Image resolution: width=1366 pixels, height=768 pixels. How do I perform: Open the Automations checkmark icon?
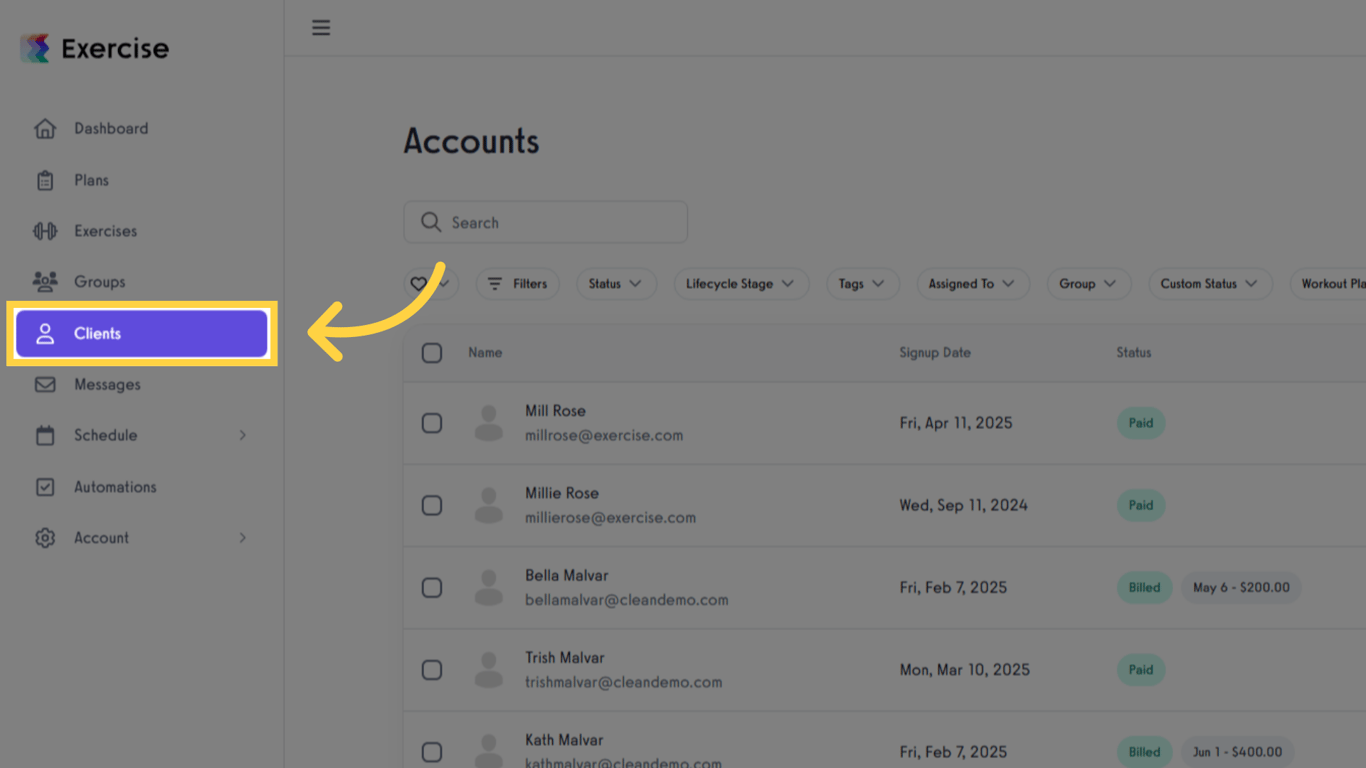point(45,487)
